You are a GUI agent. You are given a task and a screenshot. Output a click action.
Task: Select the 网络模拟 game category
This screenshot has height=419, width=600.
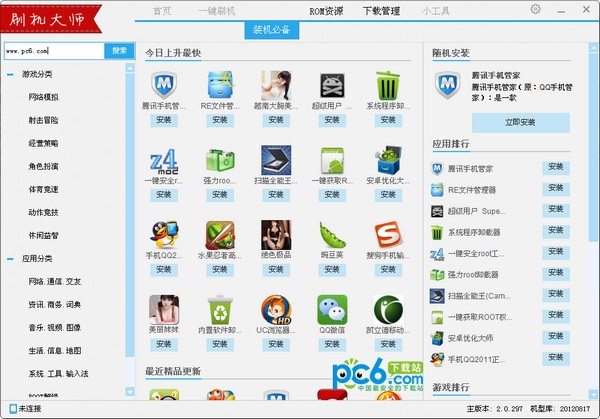43,97
